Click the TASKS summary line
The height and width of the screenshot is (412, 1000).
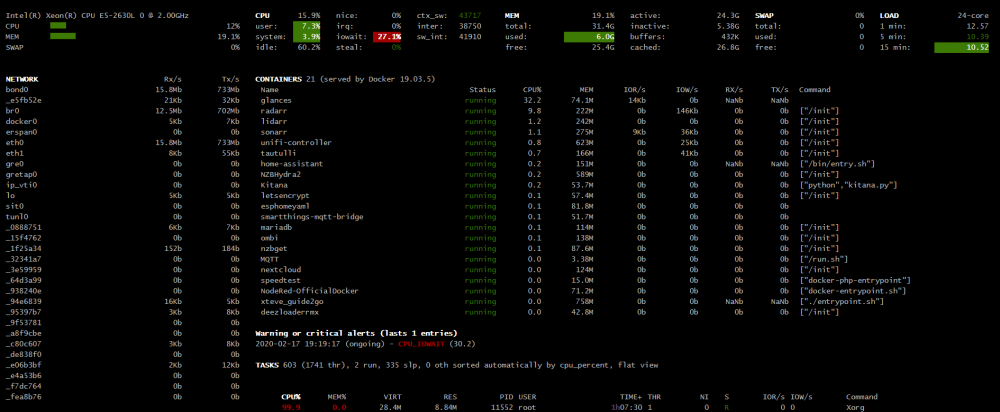(457, 365)
